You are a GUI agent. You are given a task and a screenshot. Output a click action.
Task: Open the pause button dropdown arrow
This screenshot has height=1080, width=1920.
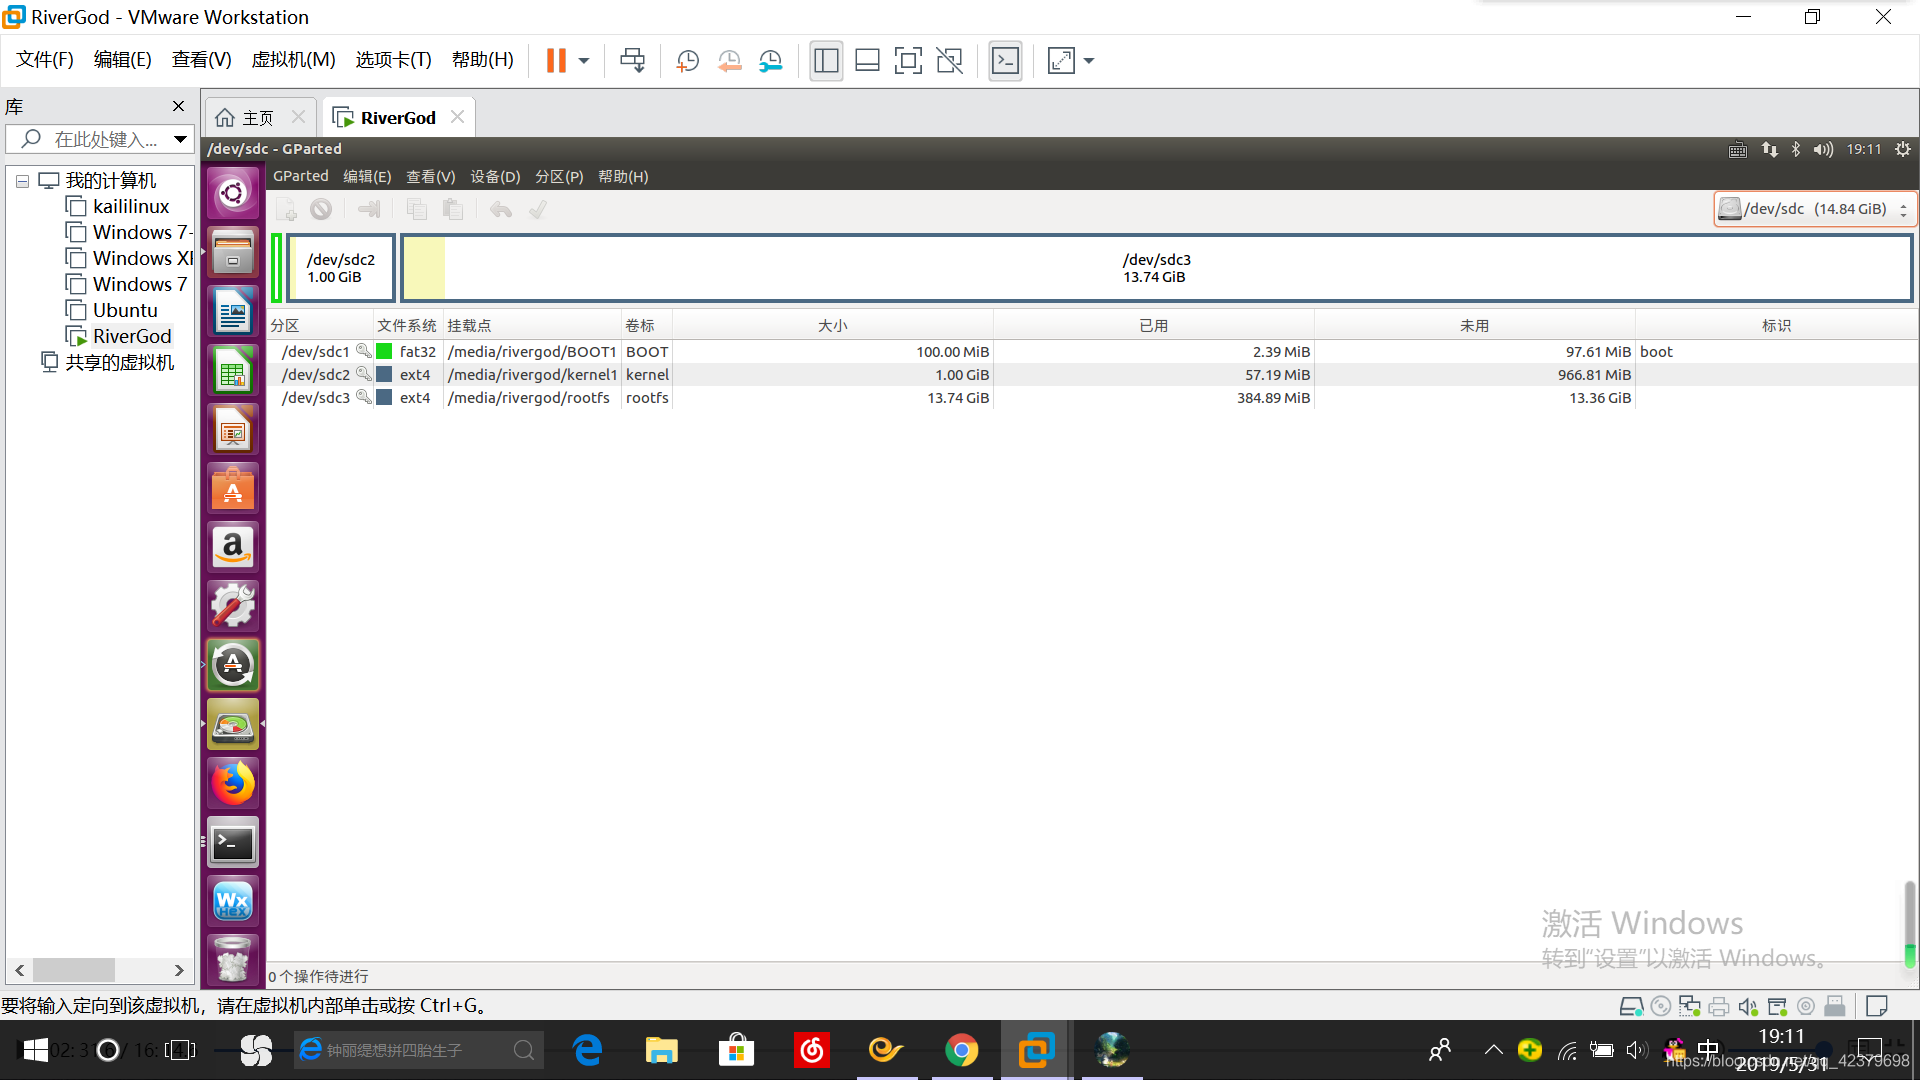tap(584, 61)
